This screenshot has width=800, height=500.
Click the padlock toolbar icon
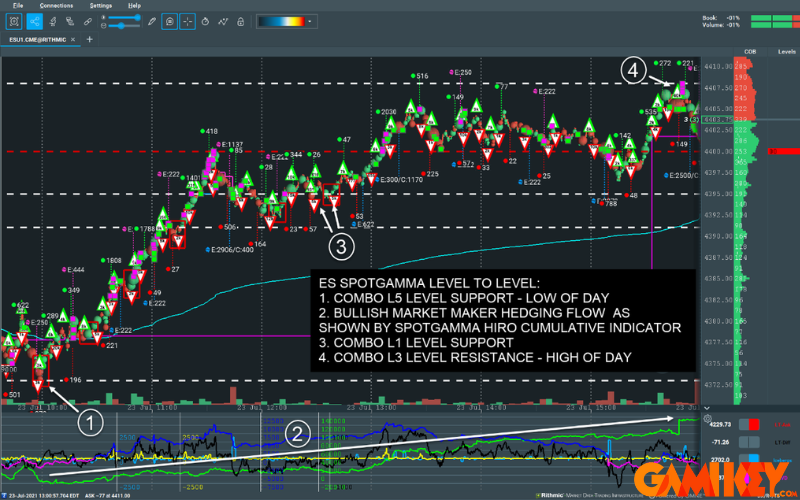click(x=240, y=21)
